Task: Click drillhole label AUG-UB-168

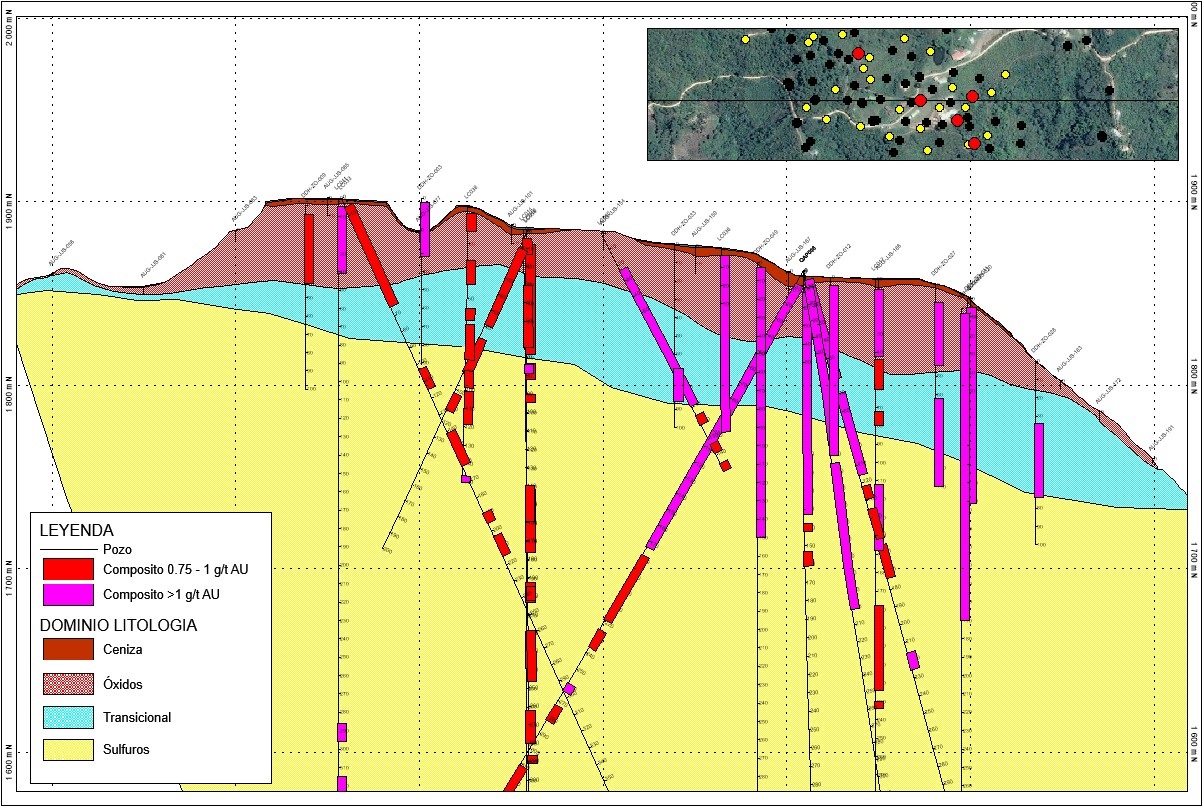Action: tap(889, 257)
